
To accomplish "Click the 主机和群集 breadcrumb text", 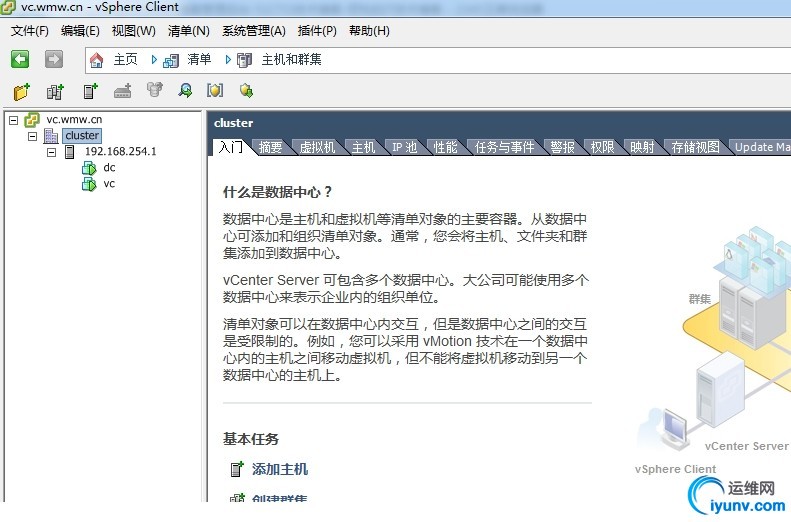I will click(x=292, y=60).
